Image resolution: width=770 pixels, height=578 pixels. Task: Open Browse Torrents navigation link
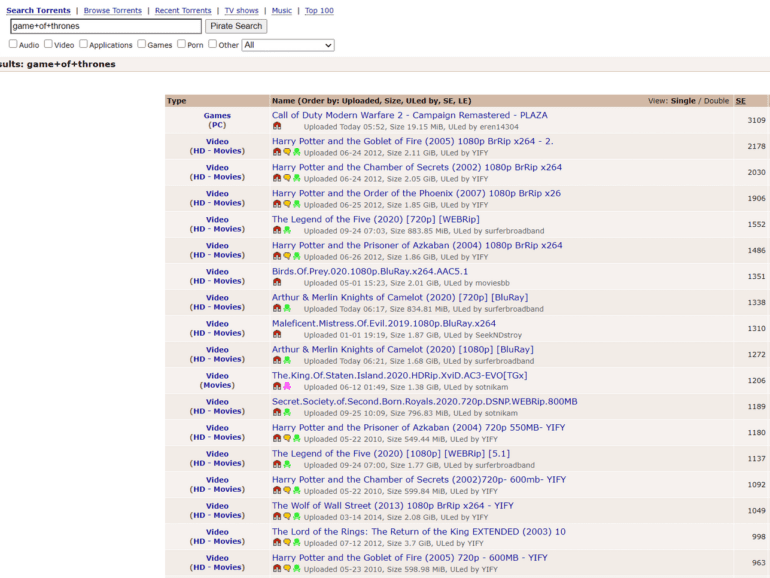[x=112, y=10]
